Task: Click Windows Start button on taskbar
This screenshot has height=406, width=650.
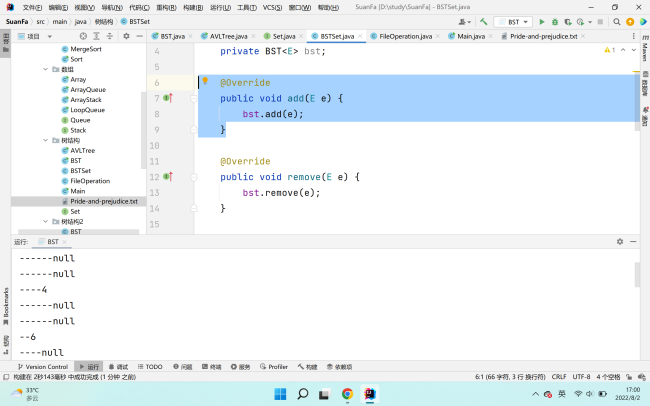Action: 280,394
